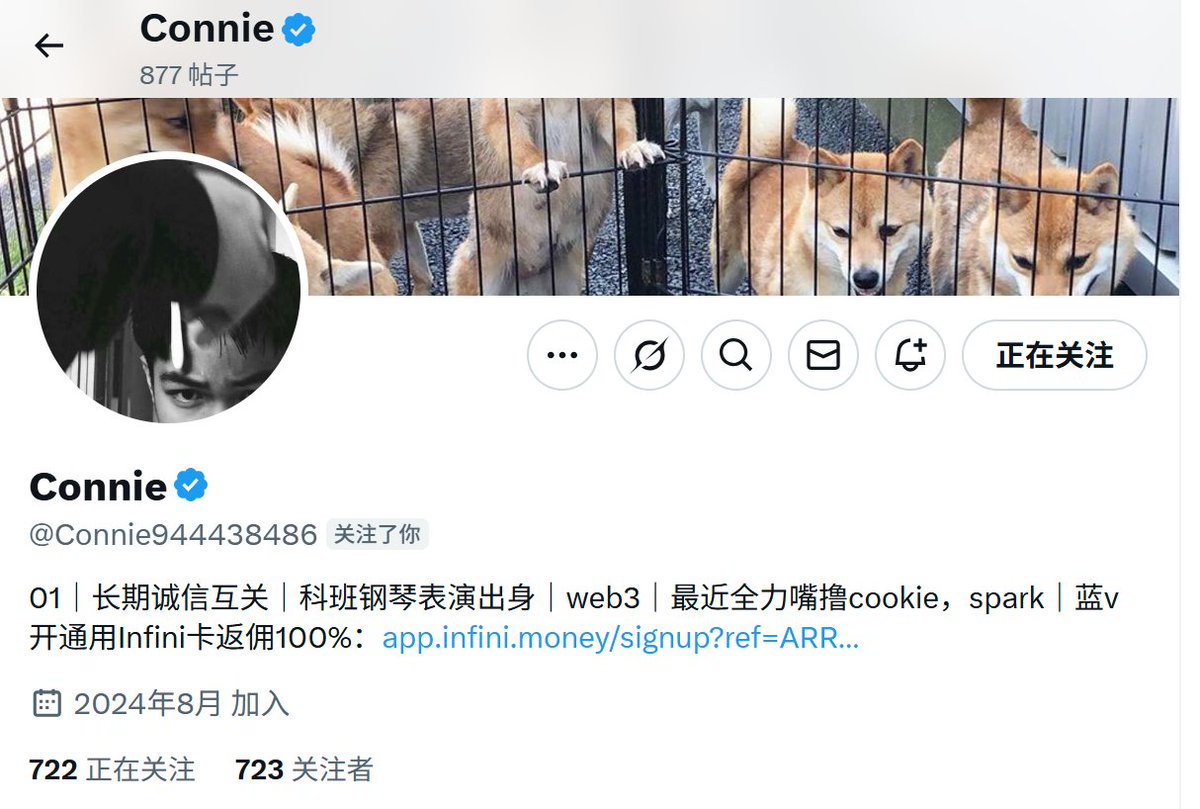The image size is (1200, 809).
Task: Click the Grok slashed-circle profile icon
Action: pyautogui.click(x=649, y=355)
